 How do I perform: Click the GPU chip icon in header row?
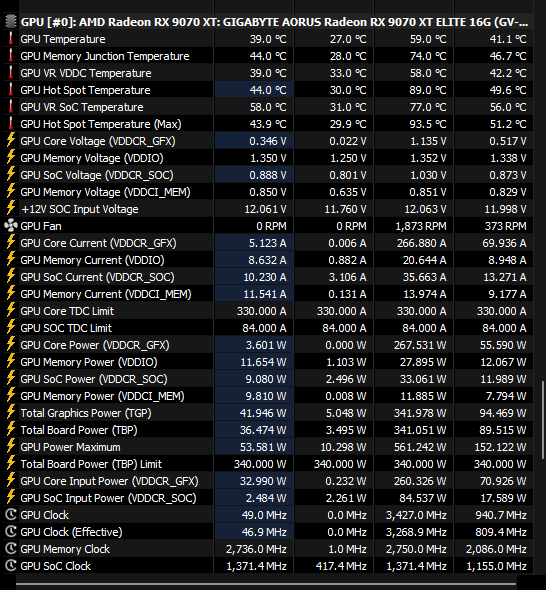(11, 22)
